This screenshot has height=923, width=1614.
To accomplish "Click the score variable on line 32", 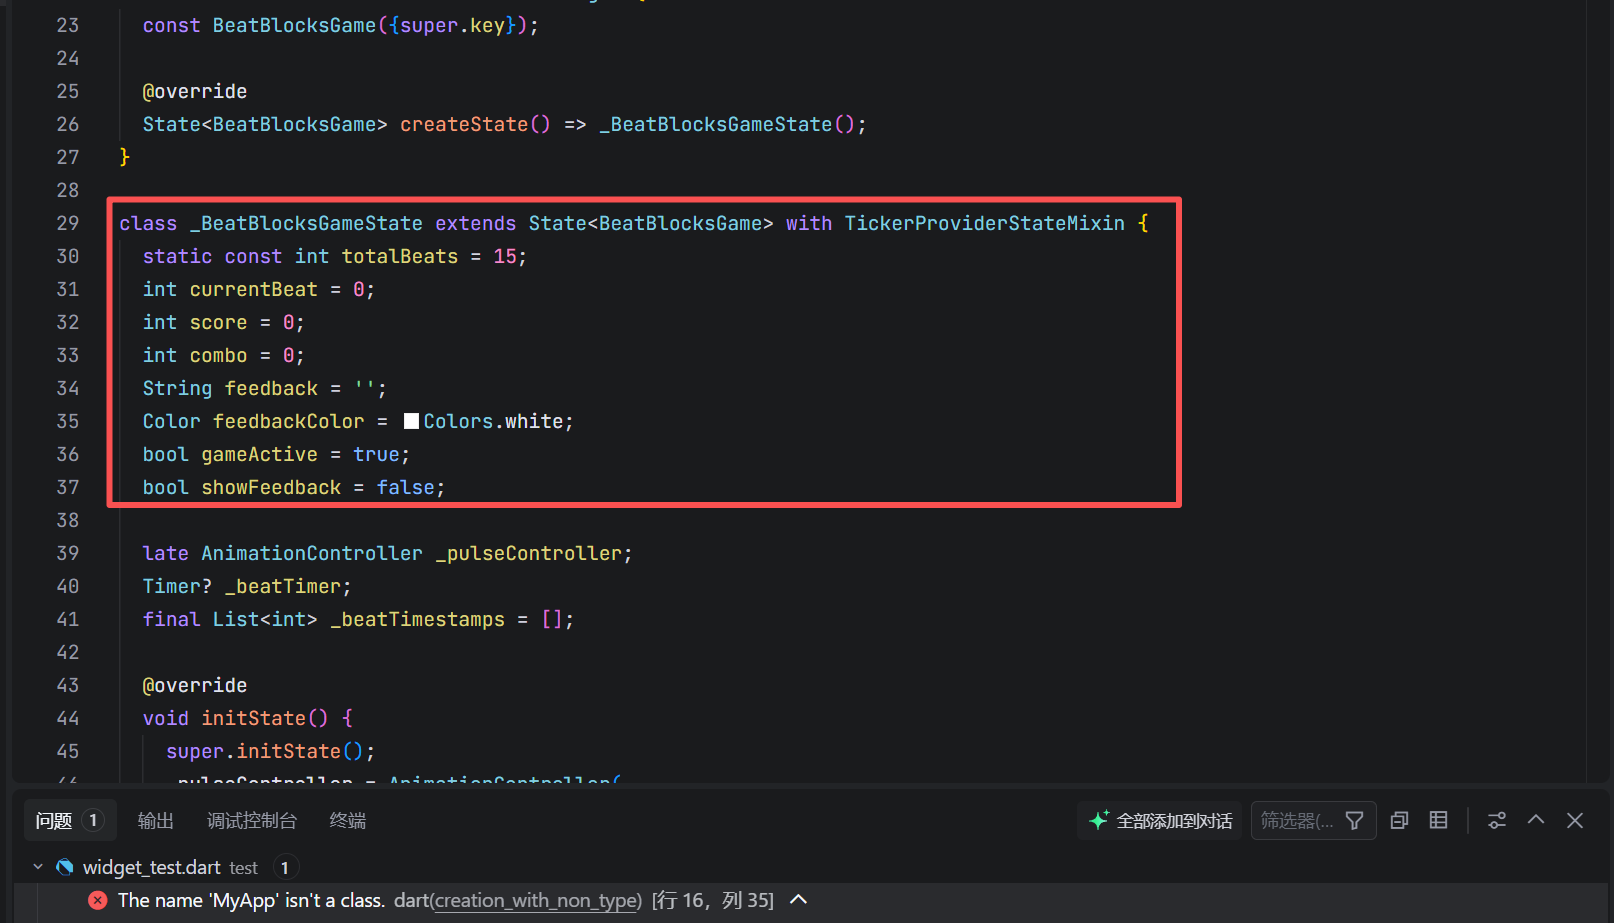I will tap(218, 322).
